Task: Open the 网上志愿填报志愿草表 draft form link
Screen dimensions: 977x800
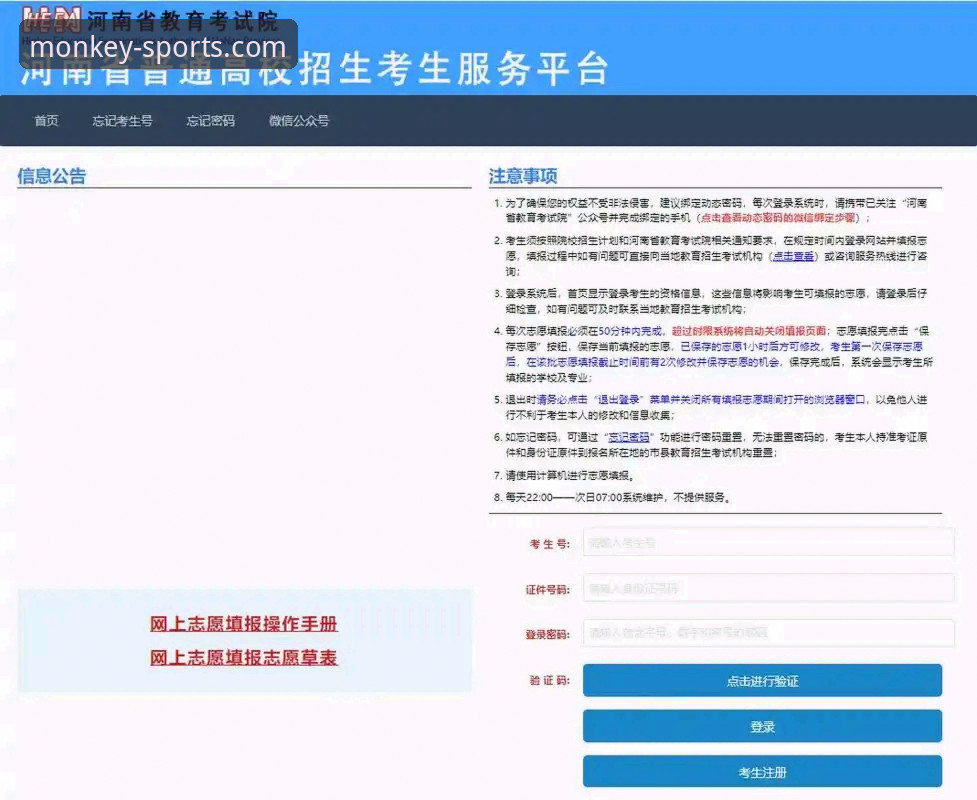Action: click(x=243, y=658)
